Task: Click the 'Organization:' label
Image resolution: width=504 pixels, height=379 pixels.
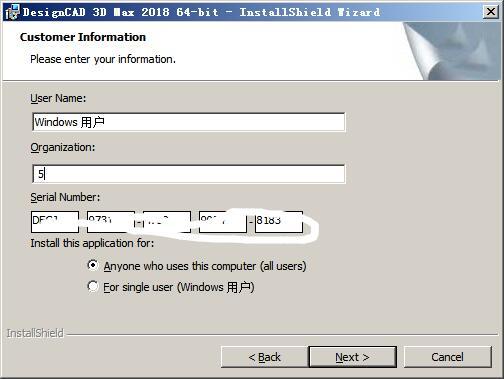Action: pos(63,147)
